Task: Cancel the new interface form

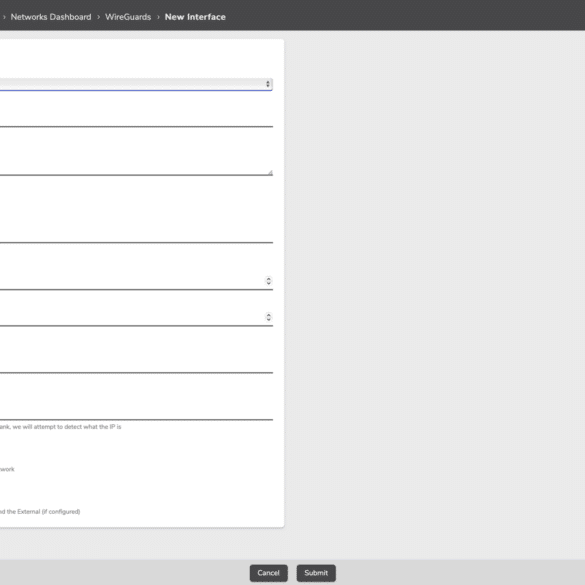Action: tap(268, 573)
